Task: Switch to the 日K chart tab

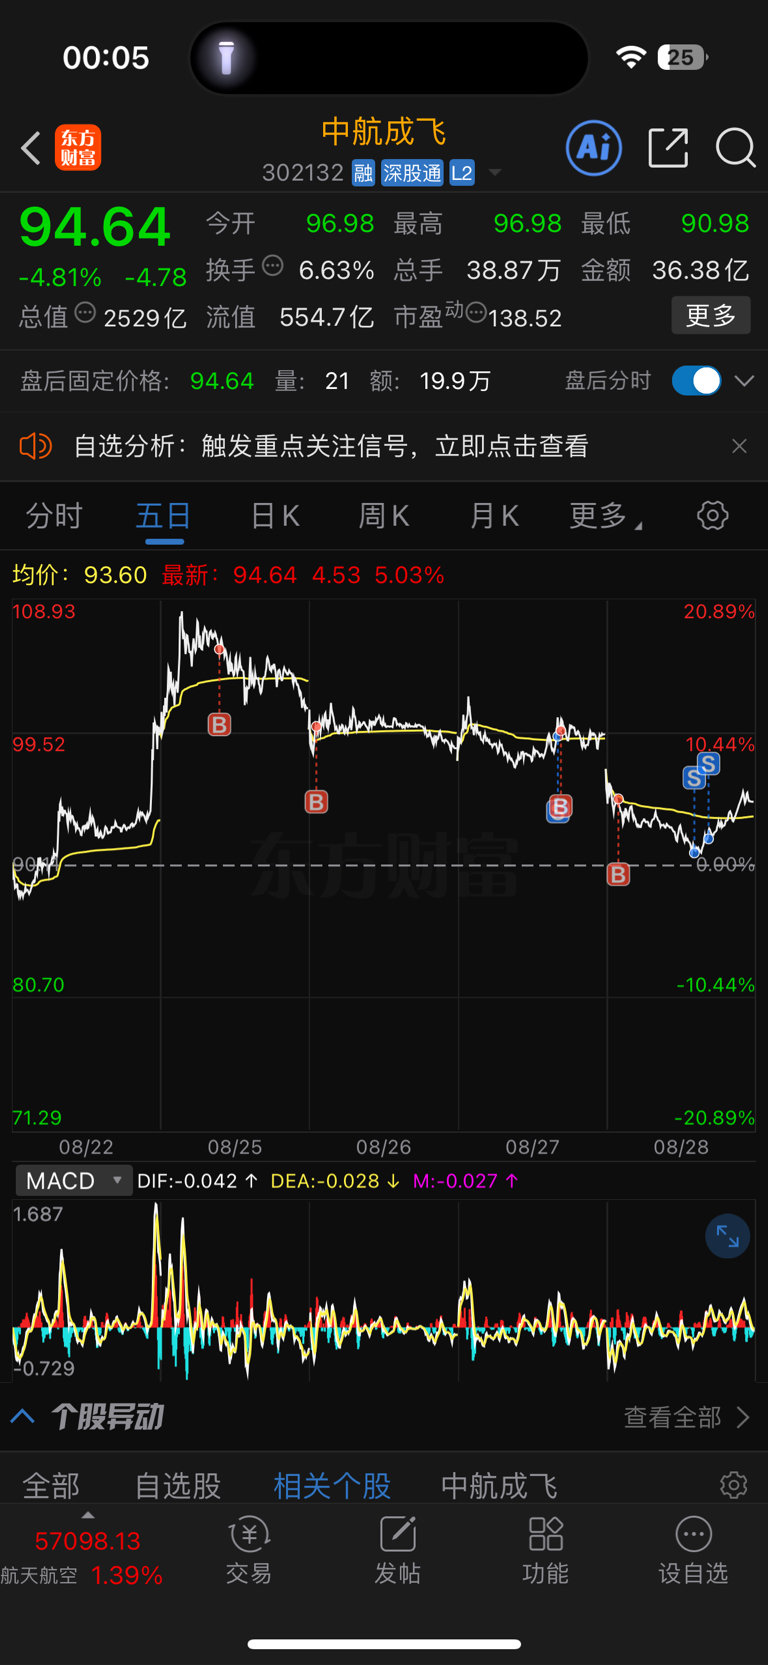Action: click(274, 516)
